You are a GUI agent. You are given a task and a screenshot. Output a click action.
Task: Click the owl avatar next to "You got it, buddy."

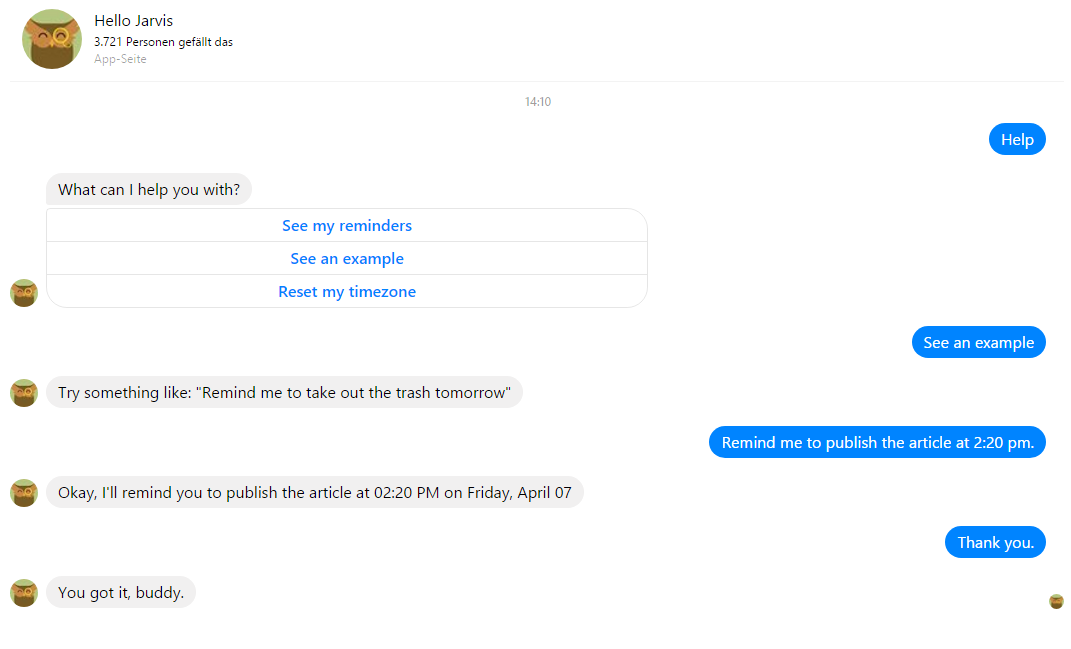coord(24,593)
